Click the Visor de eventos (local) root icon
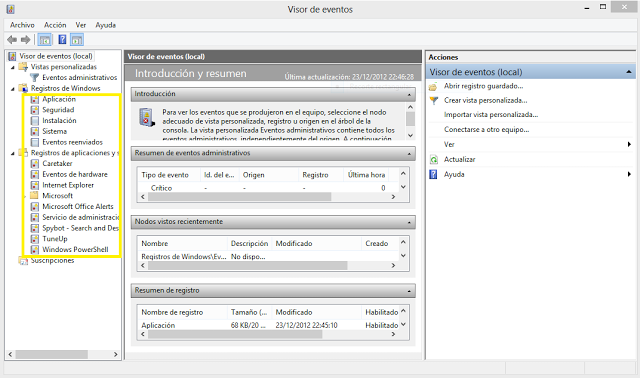640x378 pixels. coord(12,56)
